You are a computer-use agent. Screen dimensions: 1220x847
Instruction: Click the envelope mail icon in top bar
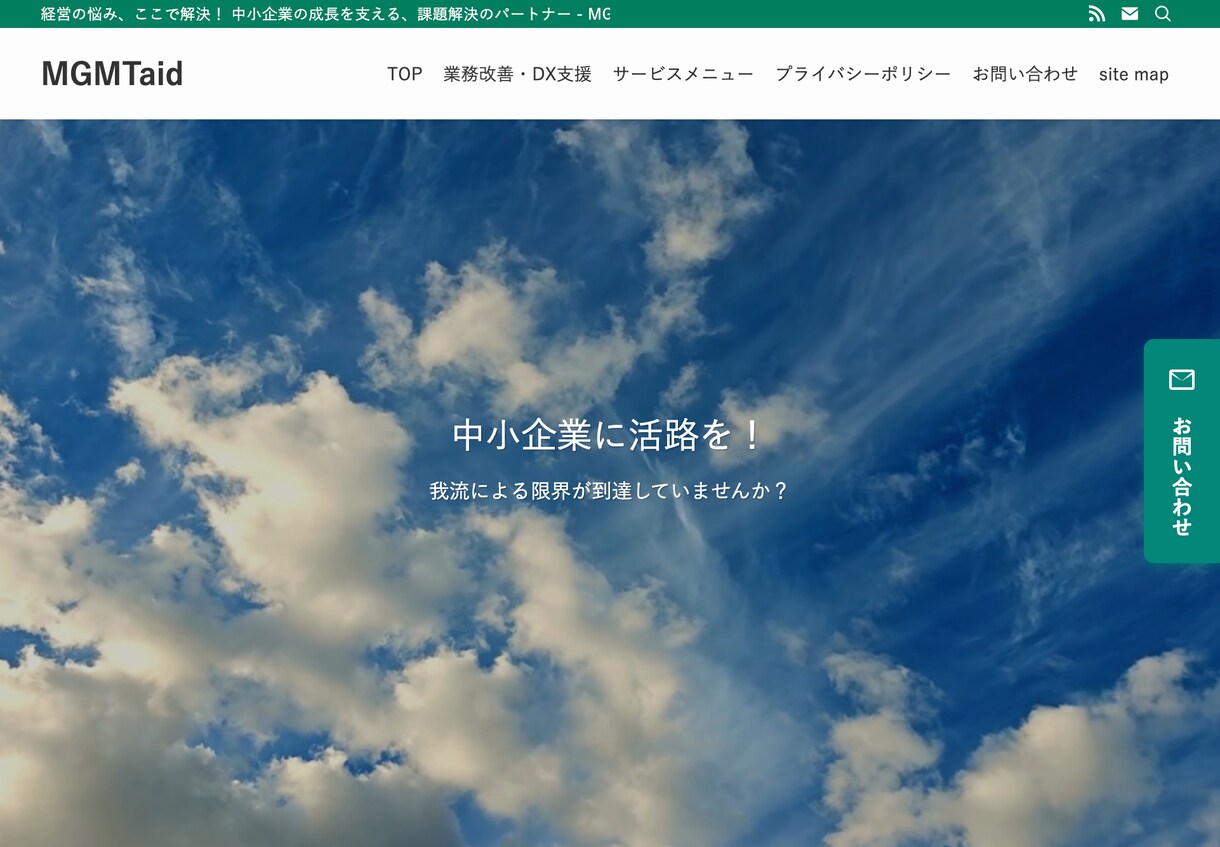click(x=1130, y=14)
